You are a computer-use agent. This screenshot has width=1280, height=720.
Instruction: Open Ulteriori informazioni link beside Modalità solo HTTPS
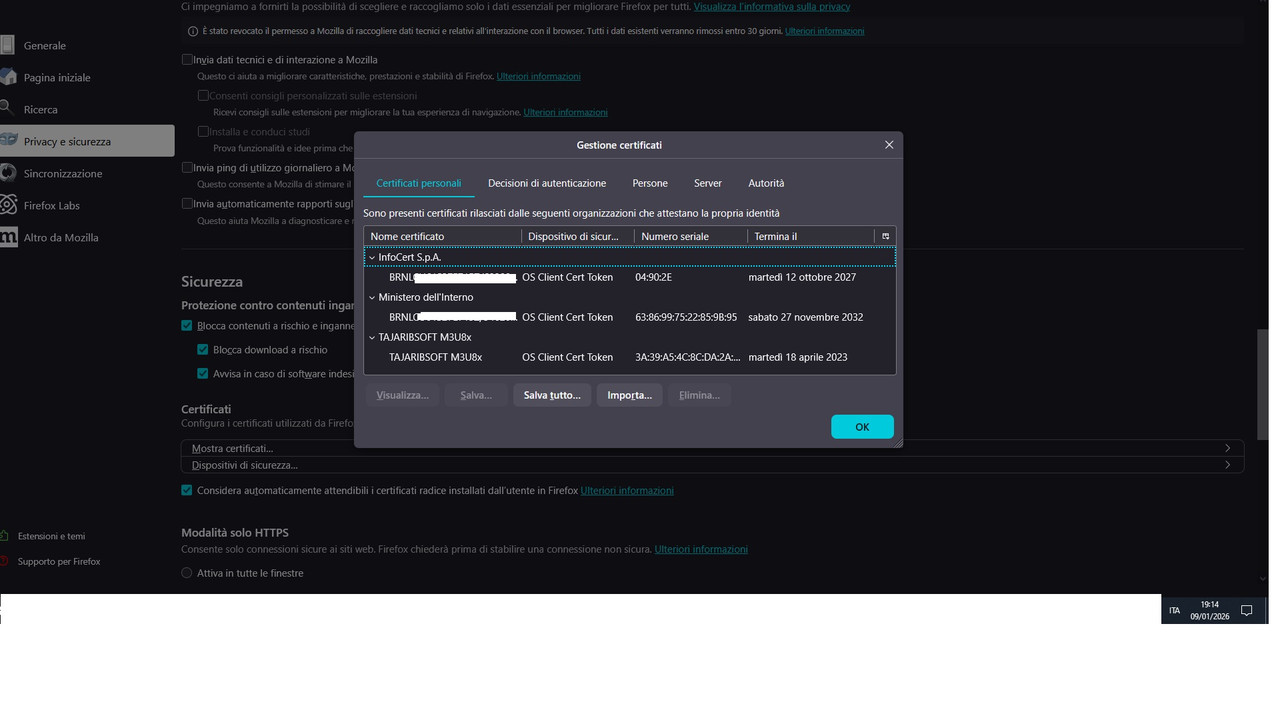point(701,549)
